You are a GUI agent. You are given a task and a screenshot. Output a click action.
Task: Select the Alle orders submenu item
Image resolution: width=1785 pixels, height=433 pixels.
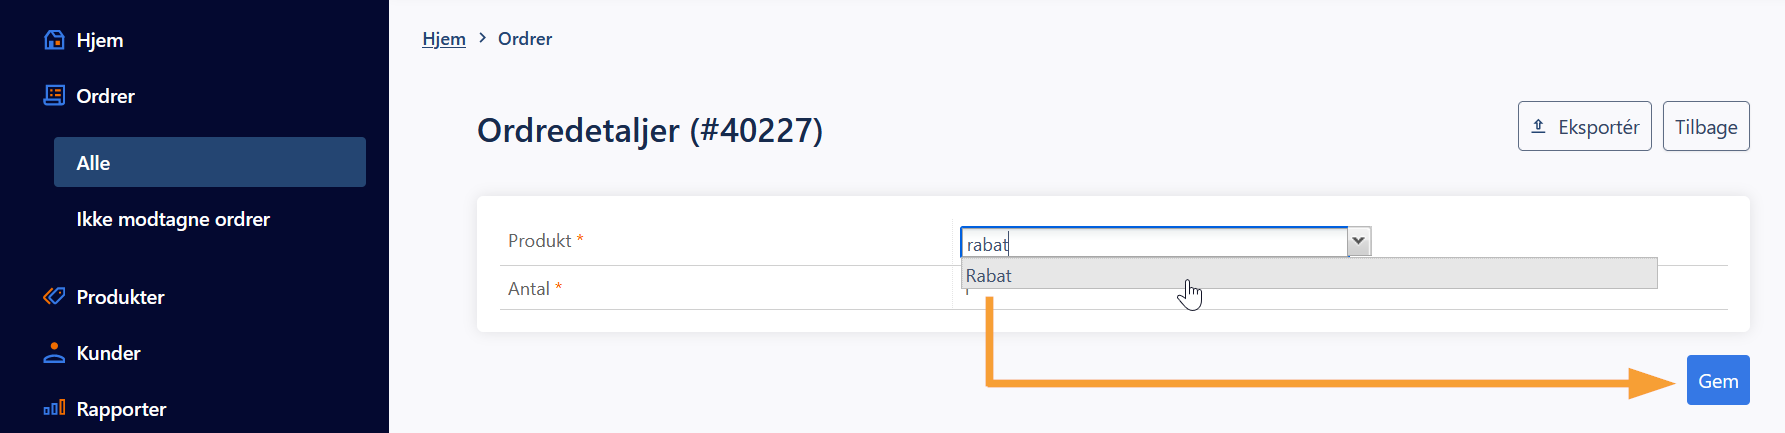coord(210,162)
